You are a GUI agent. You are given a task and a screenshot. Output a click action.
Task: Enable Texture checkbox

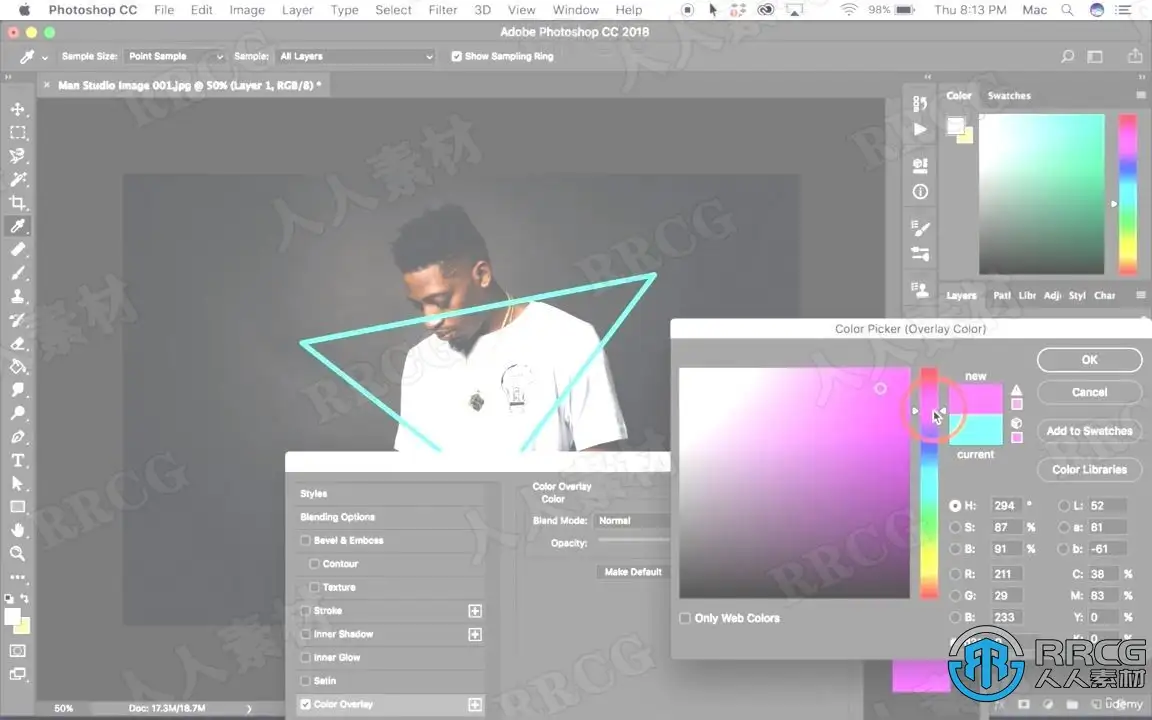[x=314, y=587]
